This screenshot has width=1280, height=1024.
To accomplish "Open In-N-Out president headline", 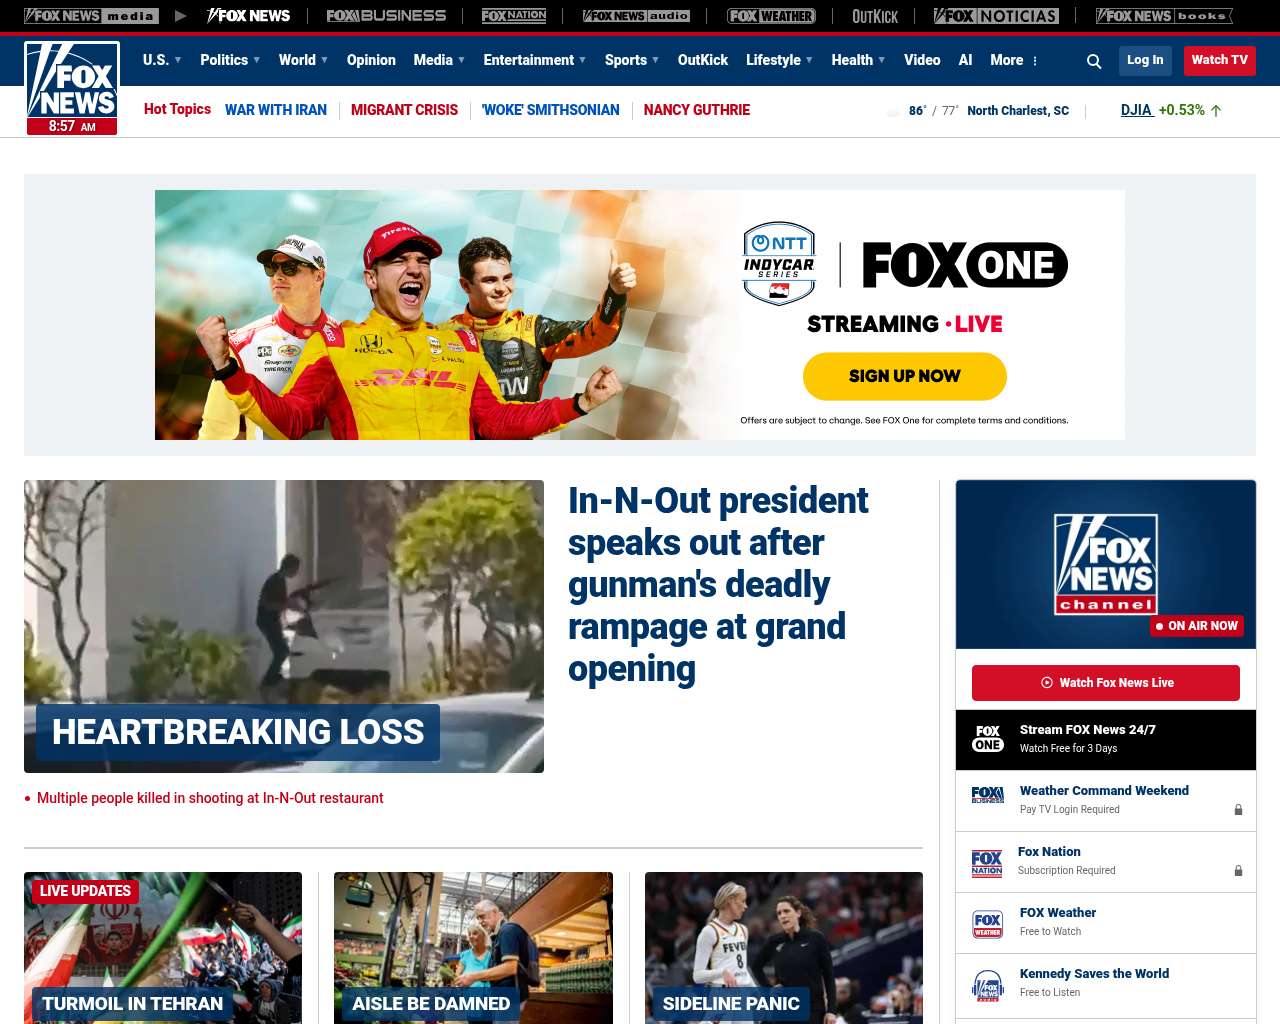I will 718,585.
